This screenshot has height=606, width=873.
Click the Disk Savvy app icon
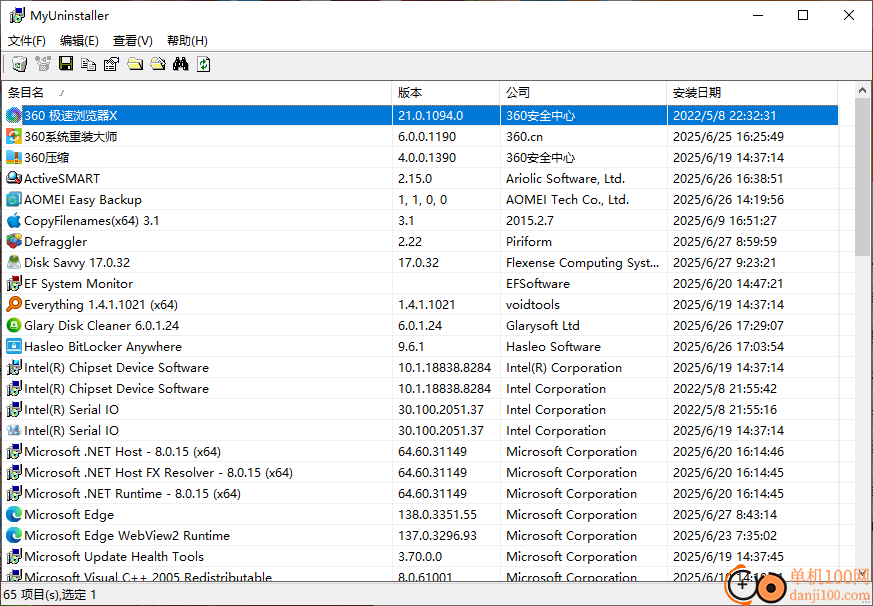(x=13, y=262)
